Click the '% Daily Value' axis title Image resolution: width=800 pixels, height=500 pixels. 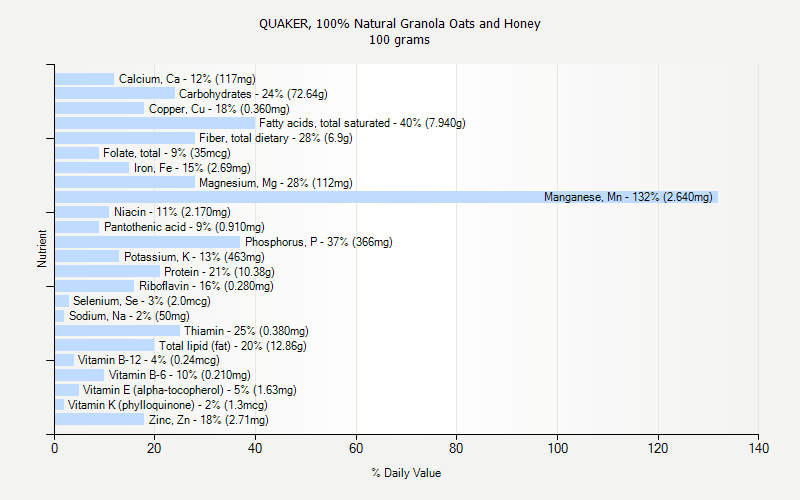tap(406, 473)
